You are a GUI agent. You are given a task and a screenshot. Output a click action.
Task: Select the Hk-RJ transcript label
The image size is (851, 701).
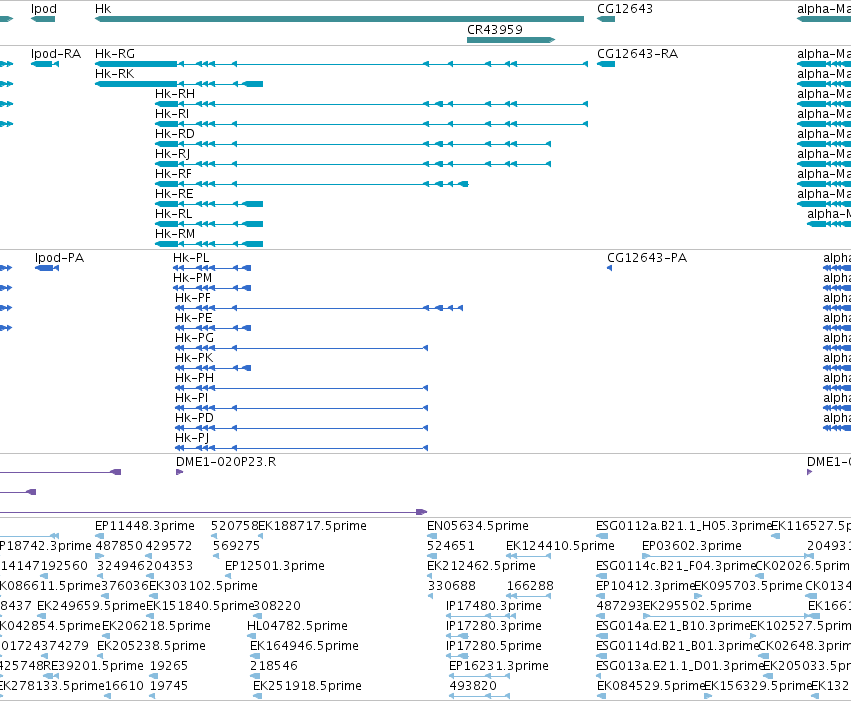click(x=173, y=154)
